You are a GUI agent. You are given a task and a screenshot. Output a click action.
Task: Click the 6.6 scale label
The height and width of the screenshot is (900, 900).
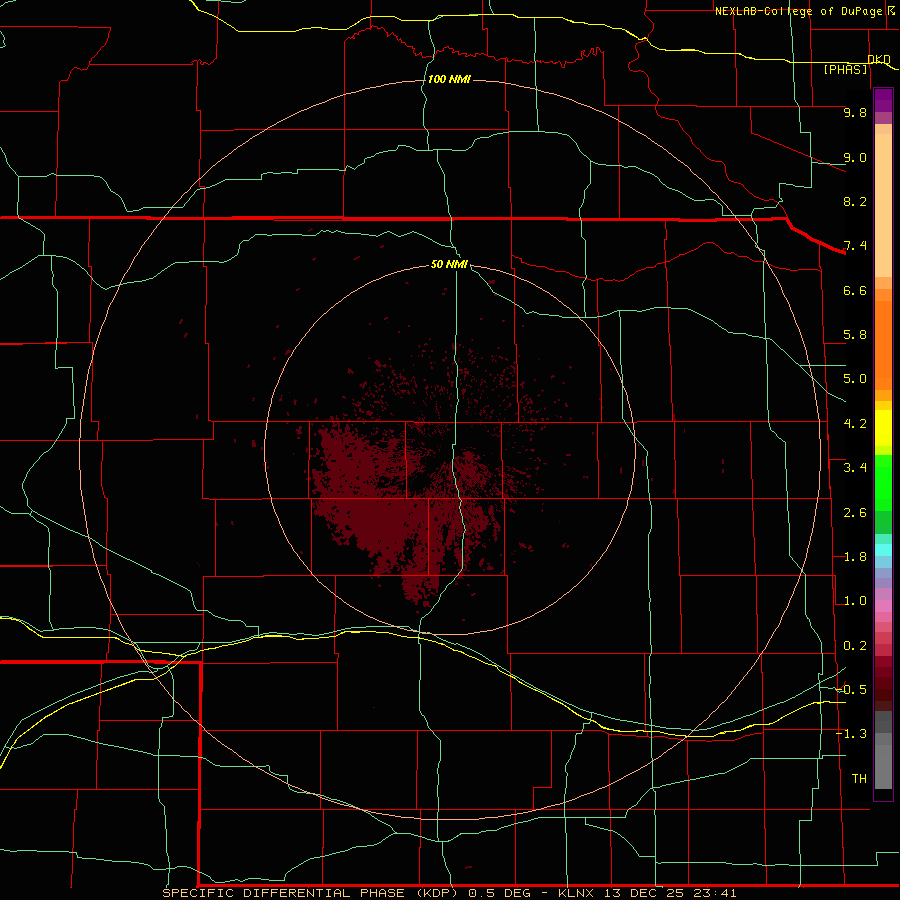[855, 290]
